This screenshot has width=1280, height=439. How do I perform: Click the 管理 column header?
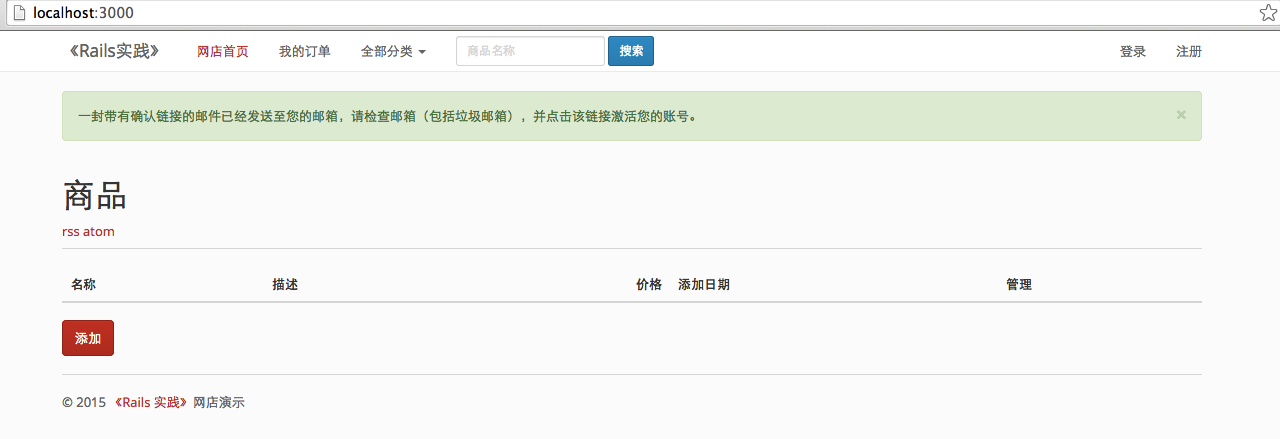[x=1018, y=285]
